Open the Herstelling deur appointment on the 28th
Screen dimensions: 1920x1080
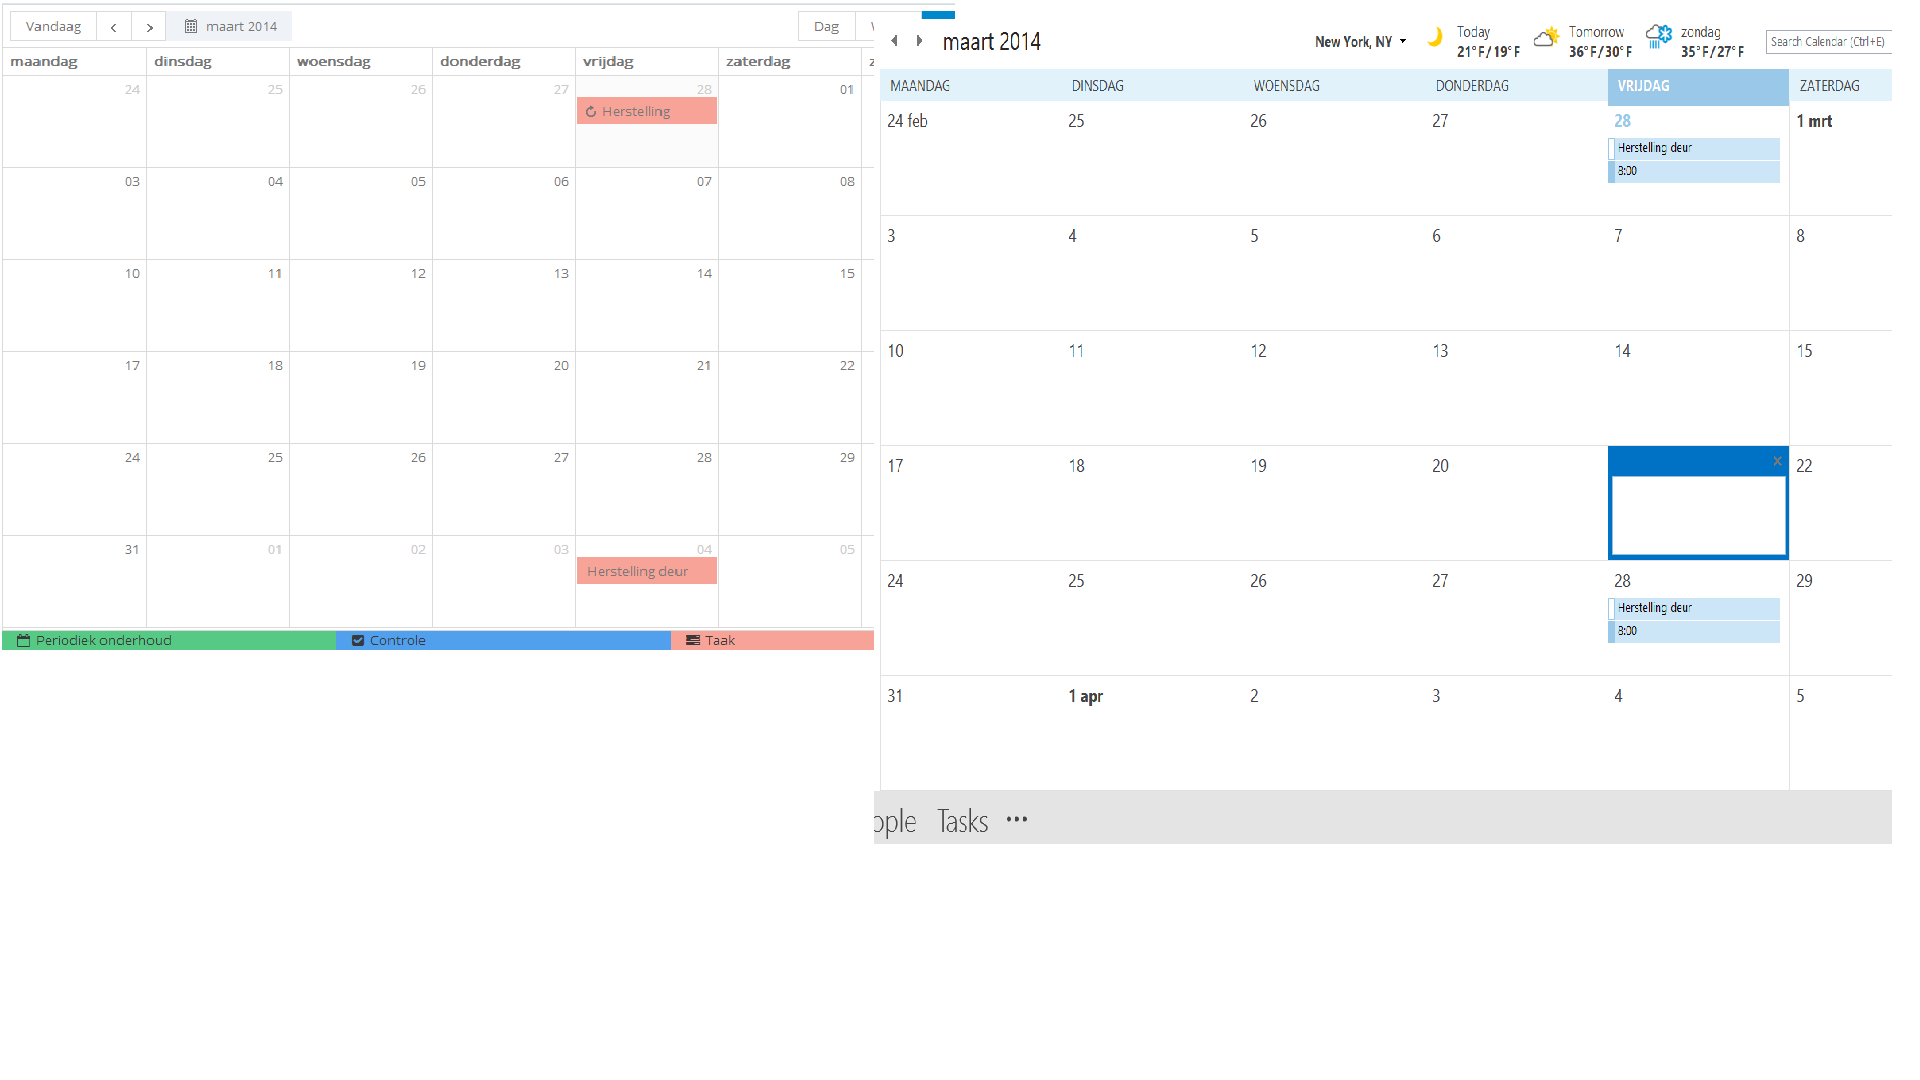pos(1693,608)
